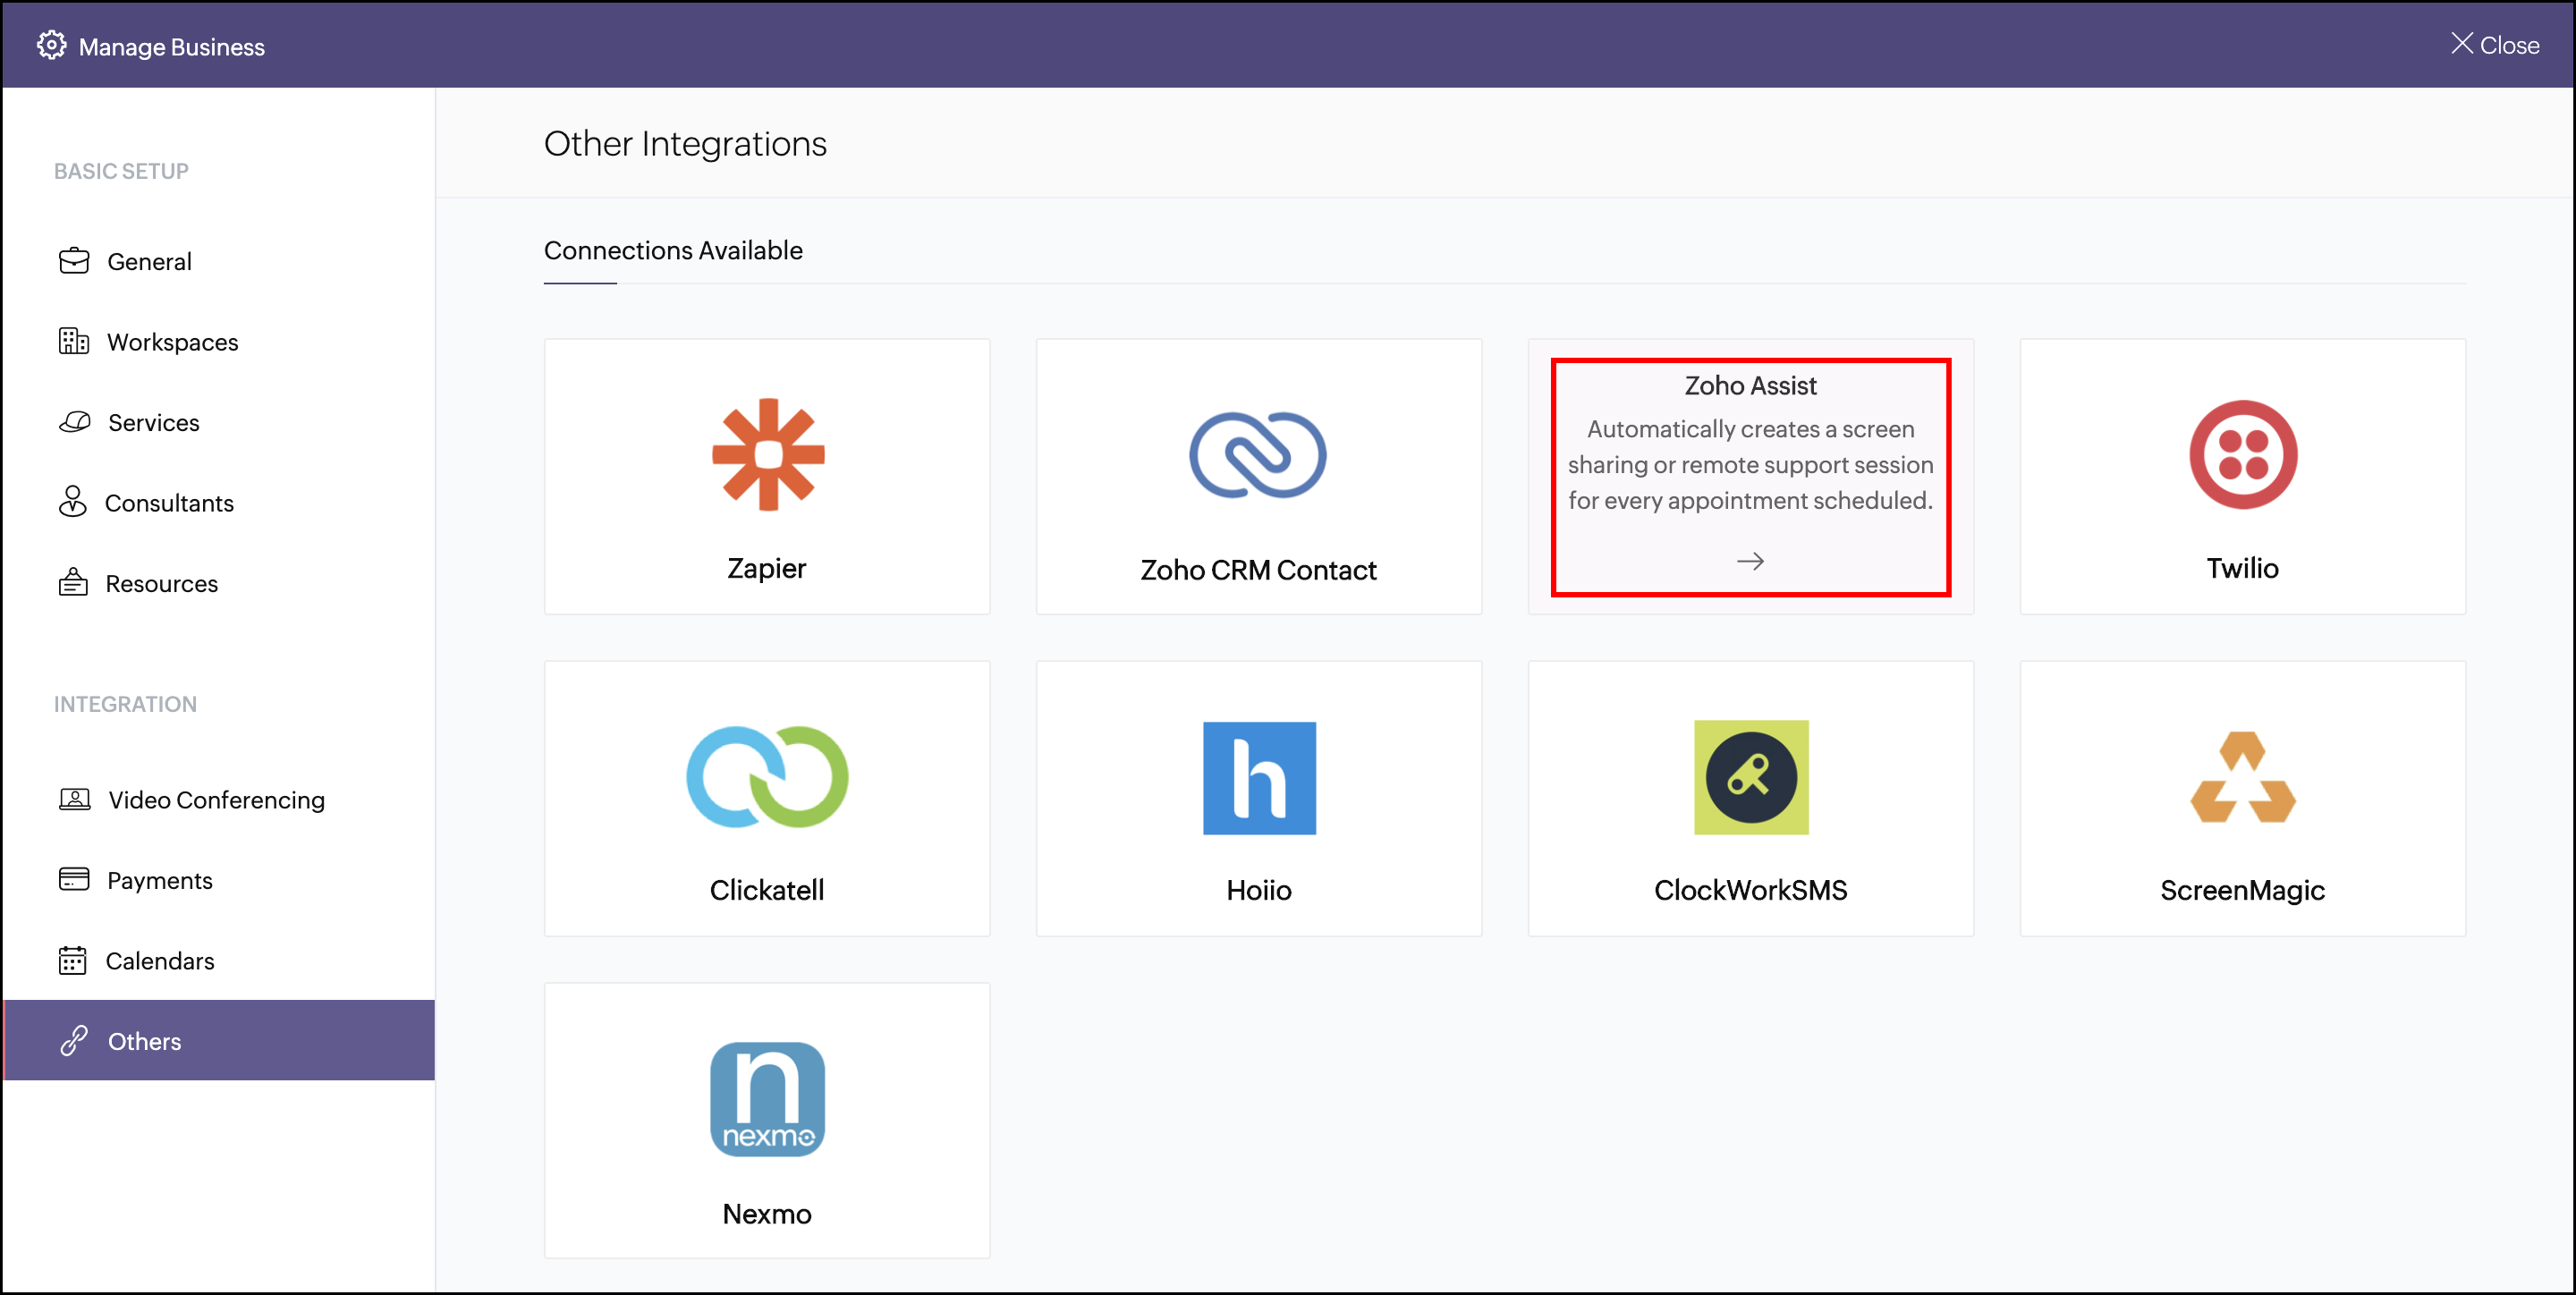This screenshot has width=2576, height=1295.
Task: Open the Calendars integration settings
Action: pos(158,960)
